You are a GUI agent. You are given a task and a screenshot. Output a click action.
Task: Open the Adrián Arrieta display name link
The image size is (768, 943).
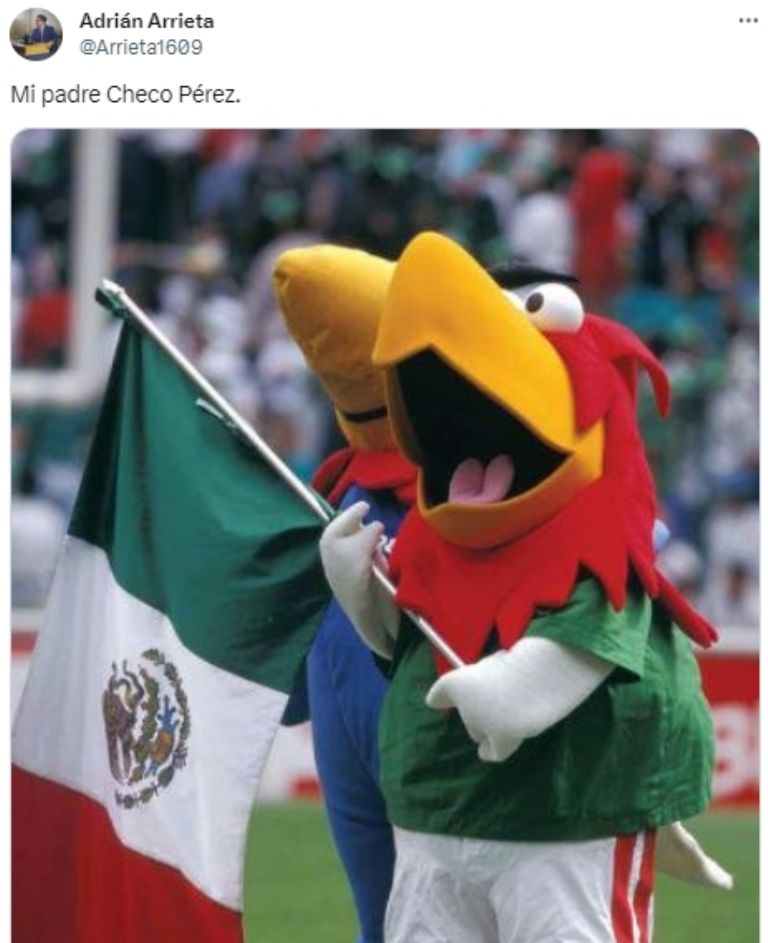click(x=147, y=21)
